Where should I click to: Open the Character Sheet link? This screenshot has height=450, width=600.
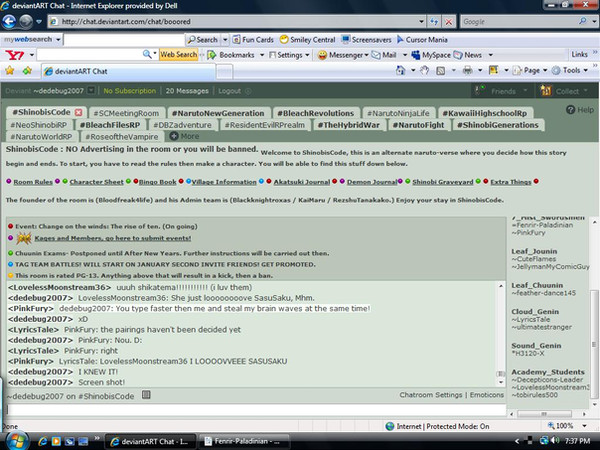coord(96,182)
